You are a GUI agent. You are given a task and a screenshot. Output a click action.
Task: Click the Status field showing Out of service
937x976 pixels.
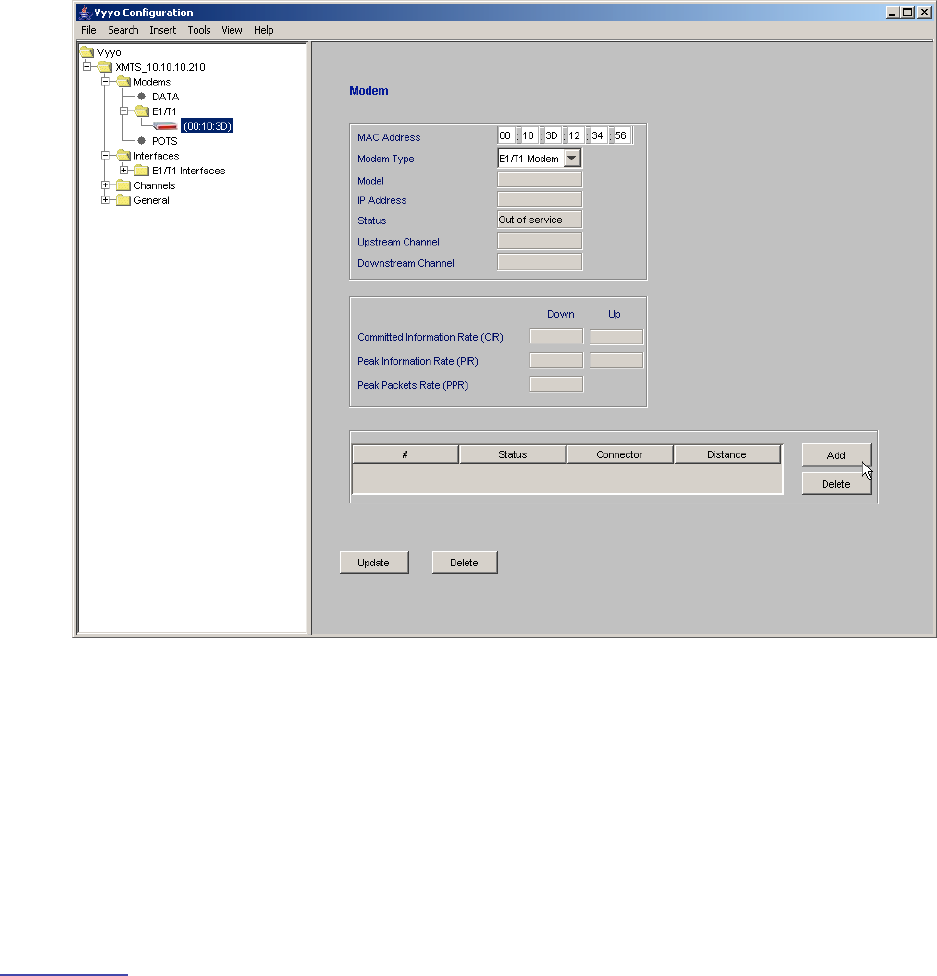540,220
